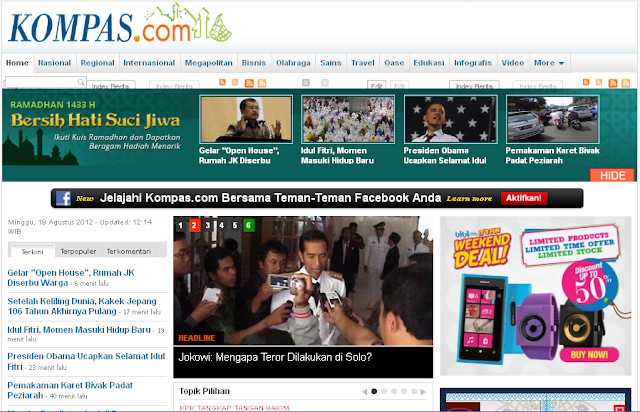This screenshot has height=412, width=640.
Task: Click the KOMPAS.com logo
Action: click(120, 24)
